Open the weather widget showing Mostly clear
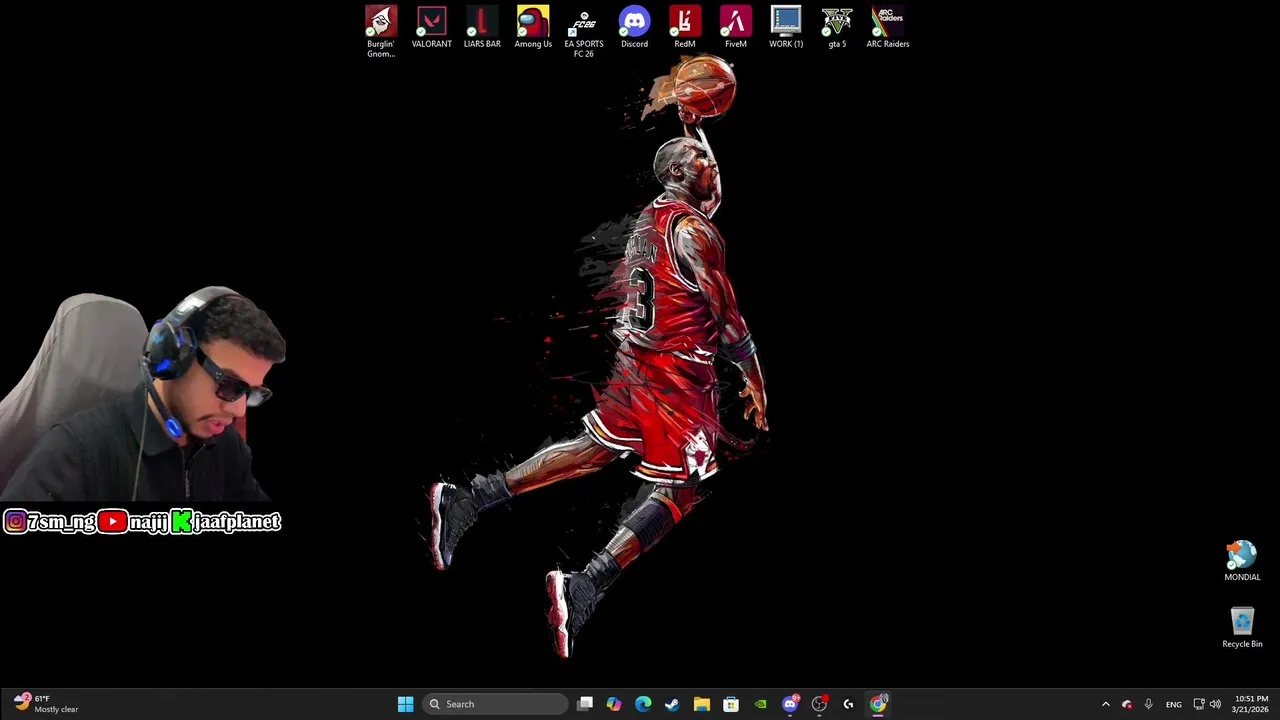 pos(45,704)
